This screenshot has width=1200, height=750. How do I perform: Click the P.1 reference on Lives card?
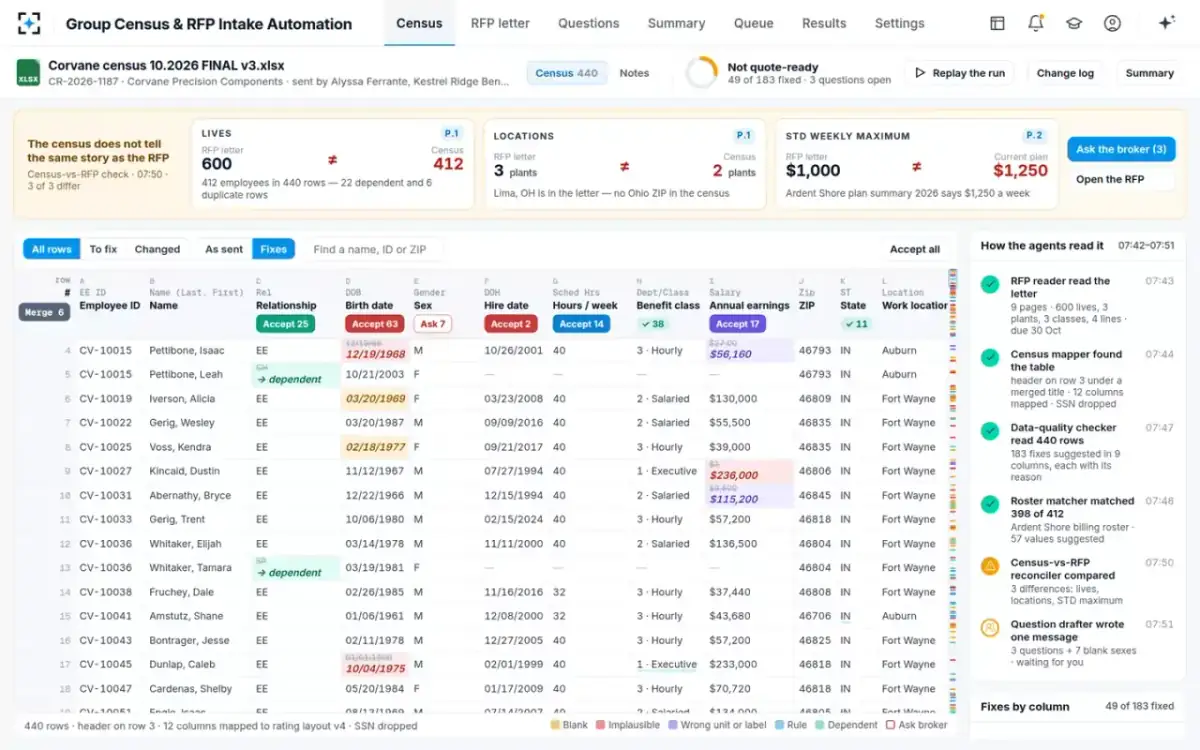pos(451,134)
